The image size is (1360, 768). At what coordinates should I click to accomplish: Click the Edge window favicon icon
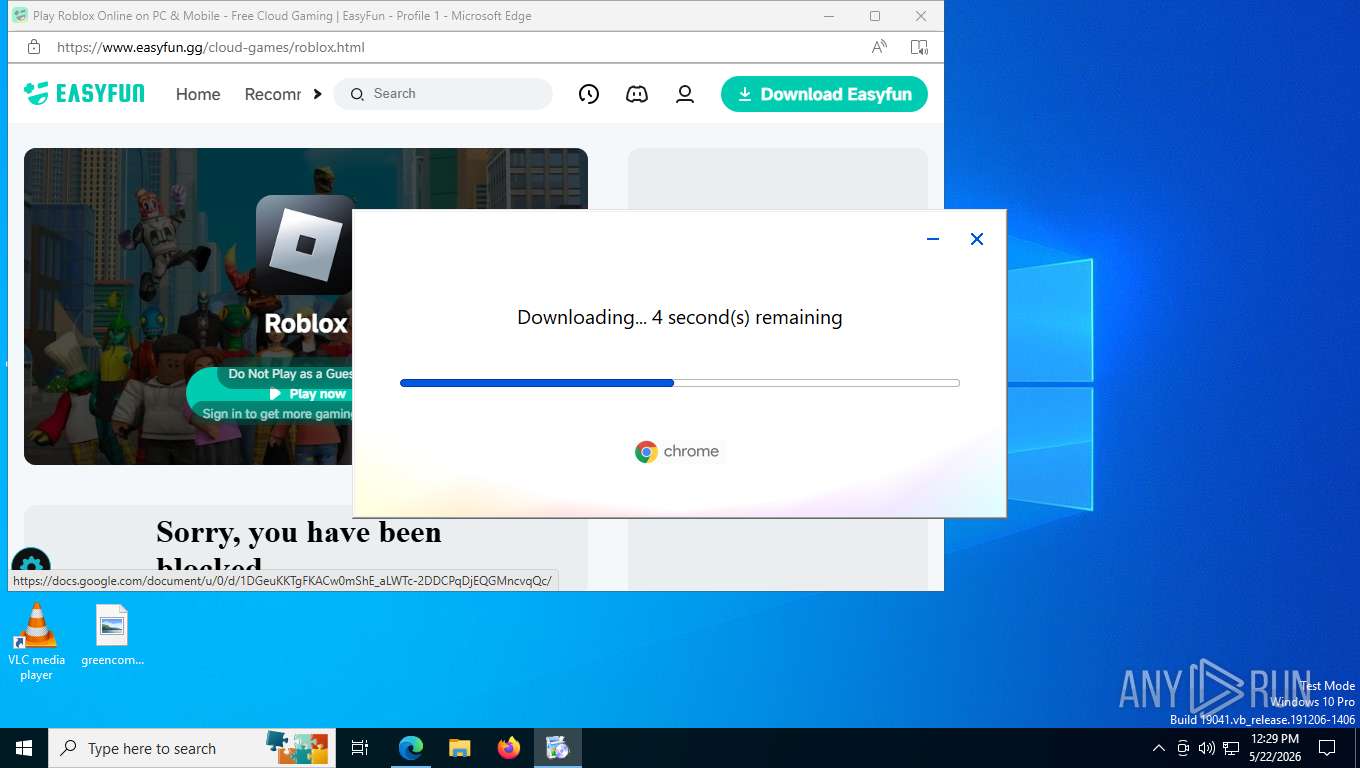[20, 16]
